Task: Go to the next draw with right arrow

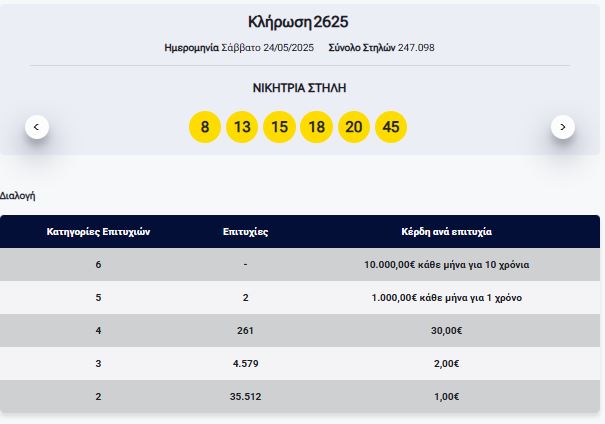Action: click(563, 127)
